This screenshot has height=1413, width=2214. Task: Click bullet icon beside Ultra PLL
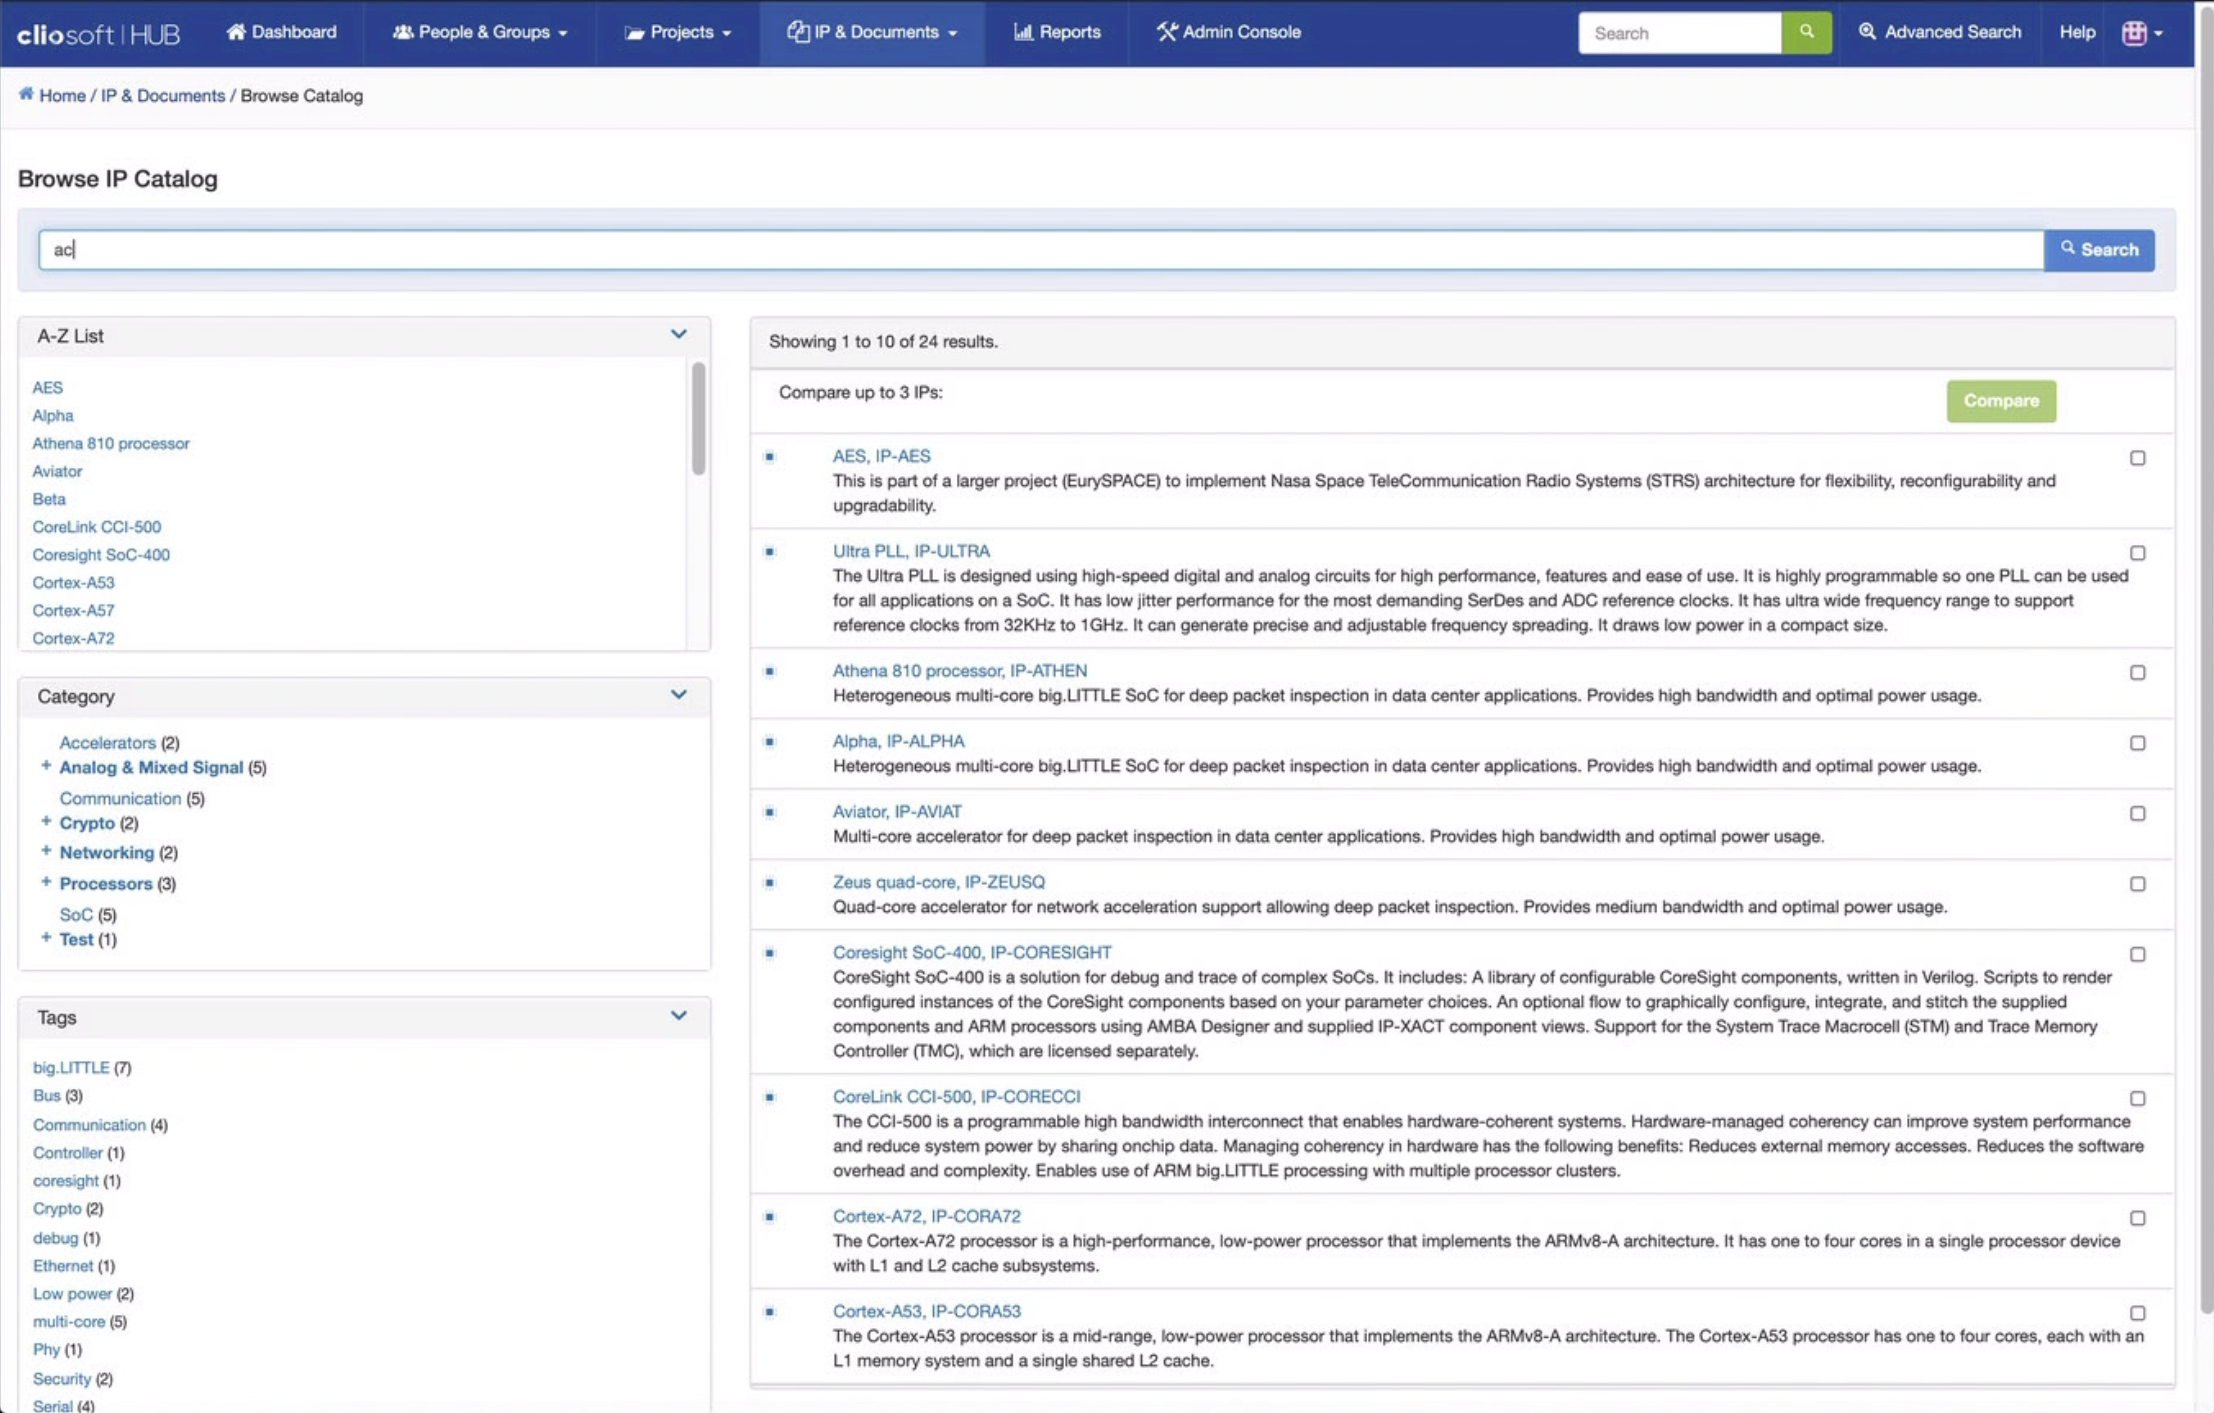[x=769, y=552]
